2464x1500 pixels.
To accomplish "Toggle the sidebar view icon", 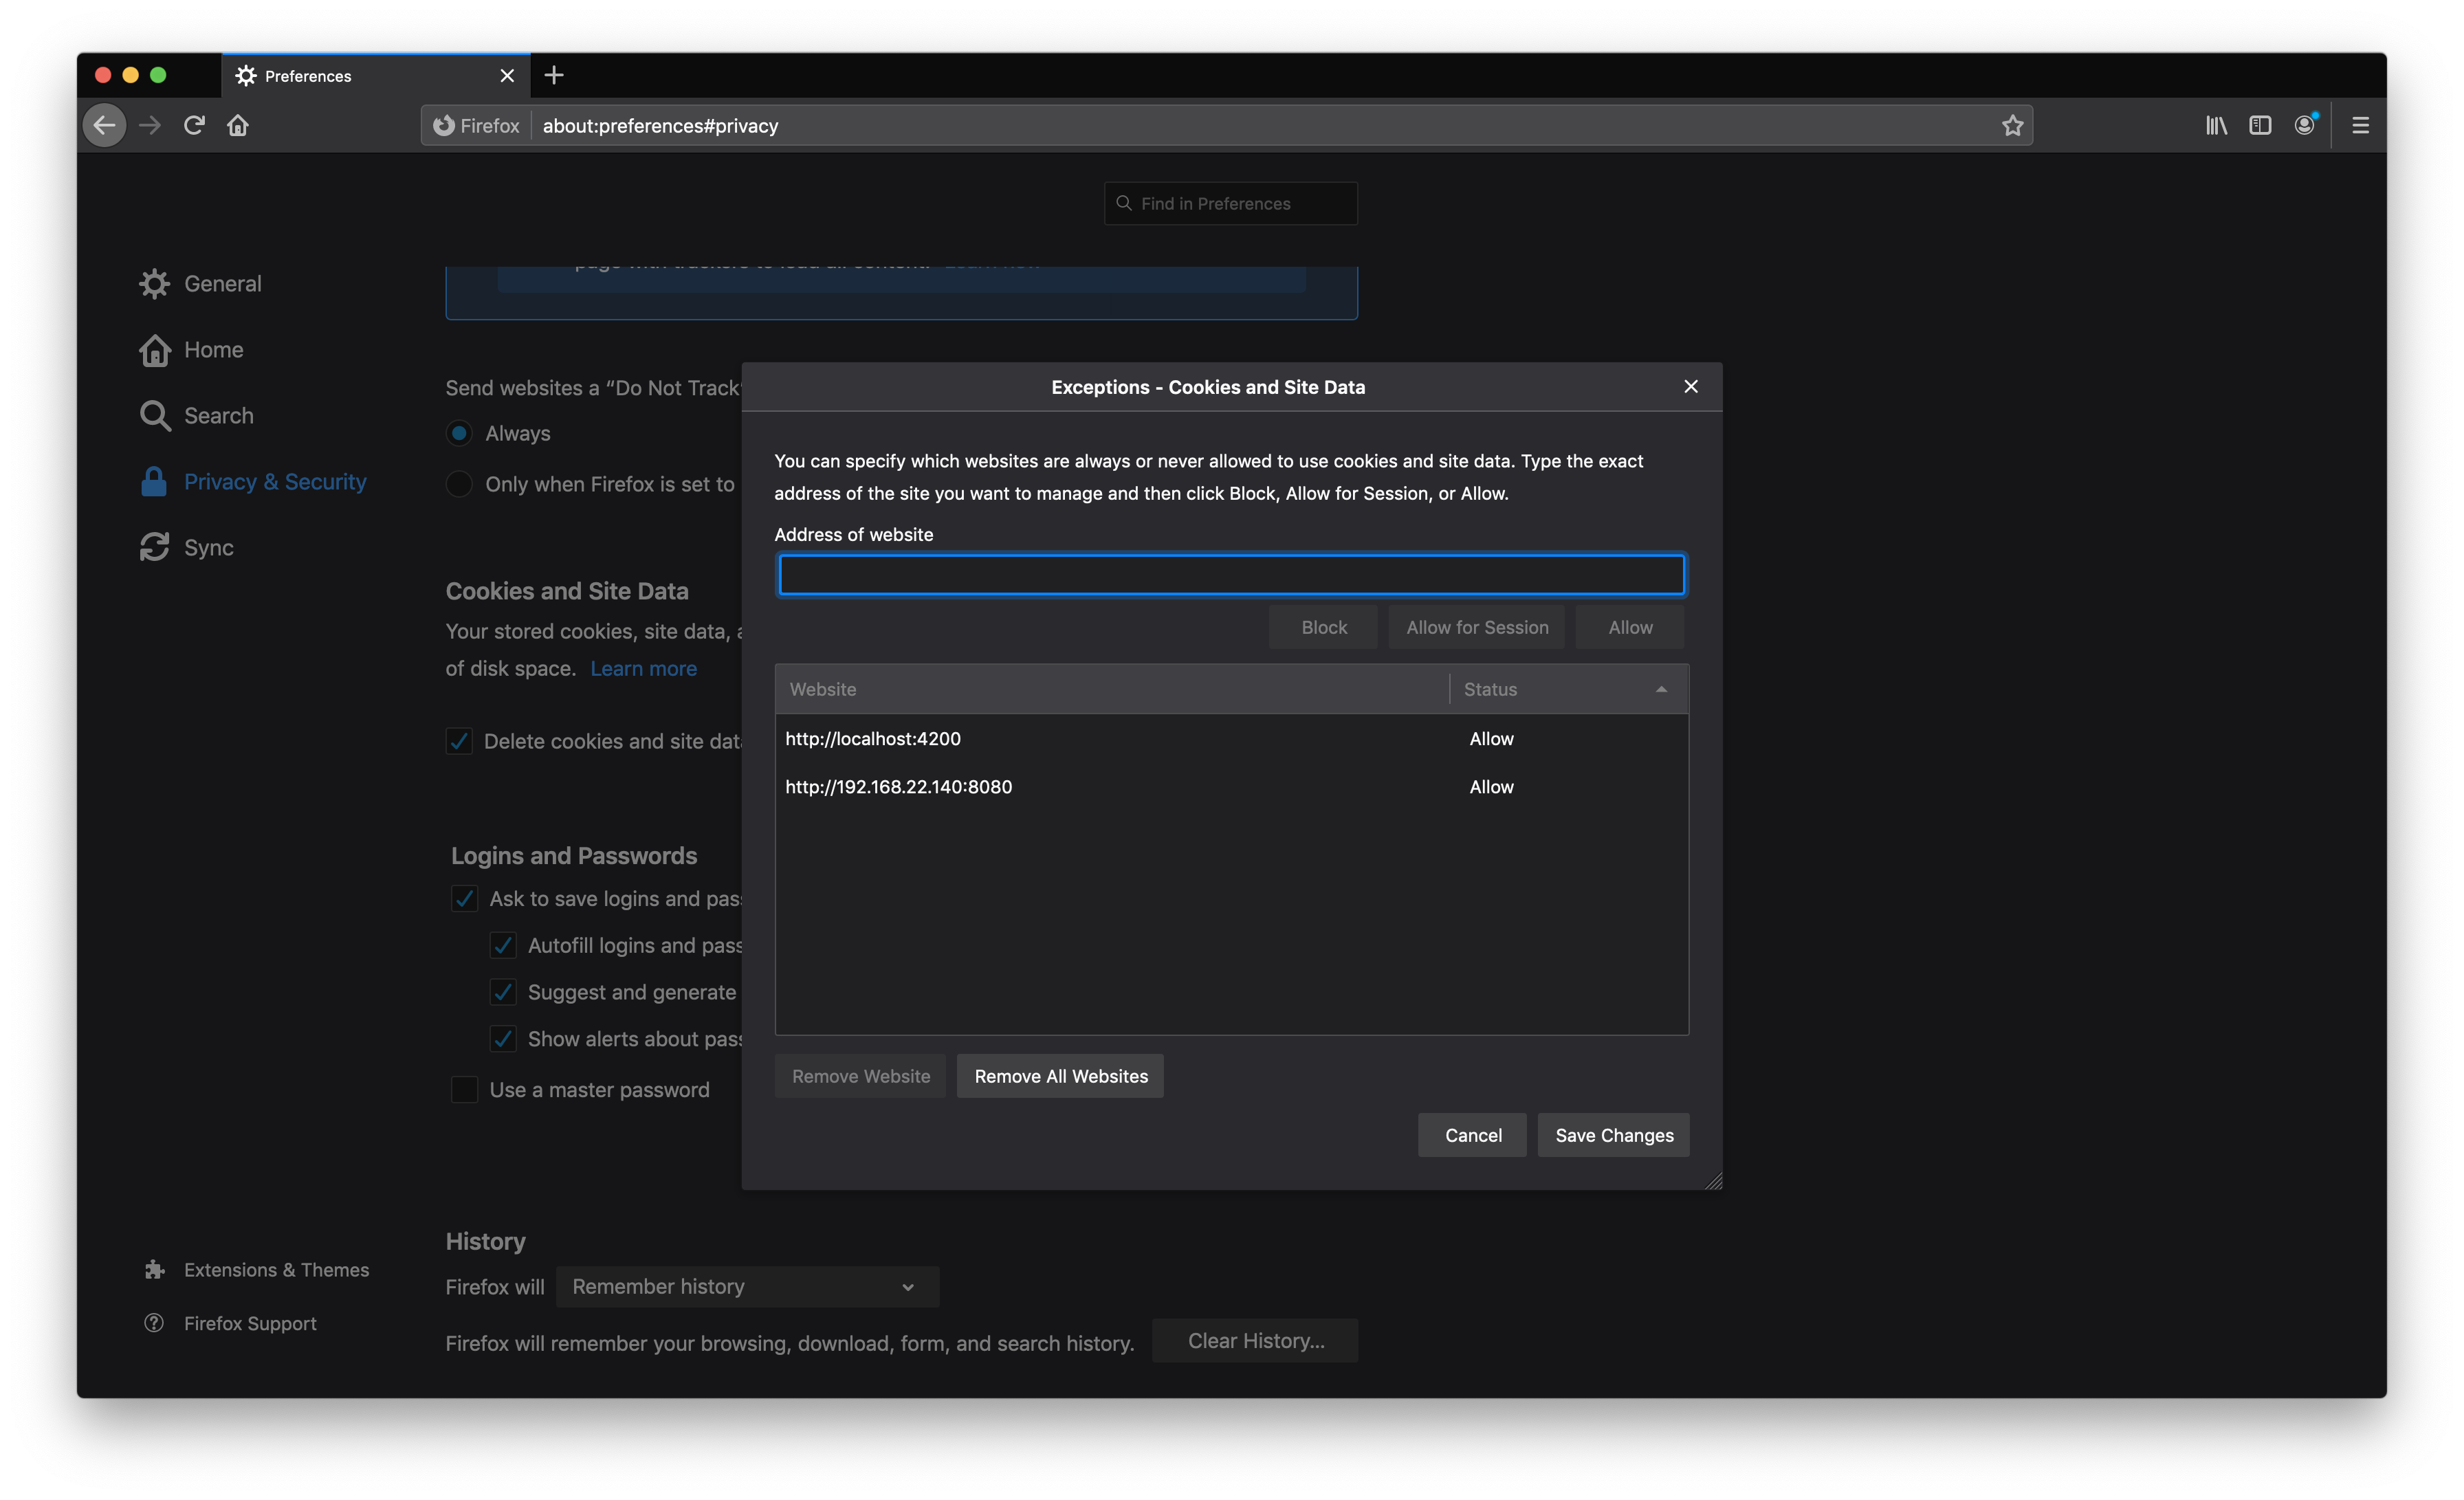I will pos(2260,125).
